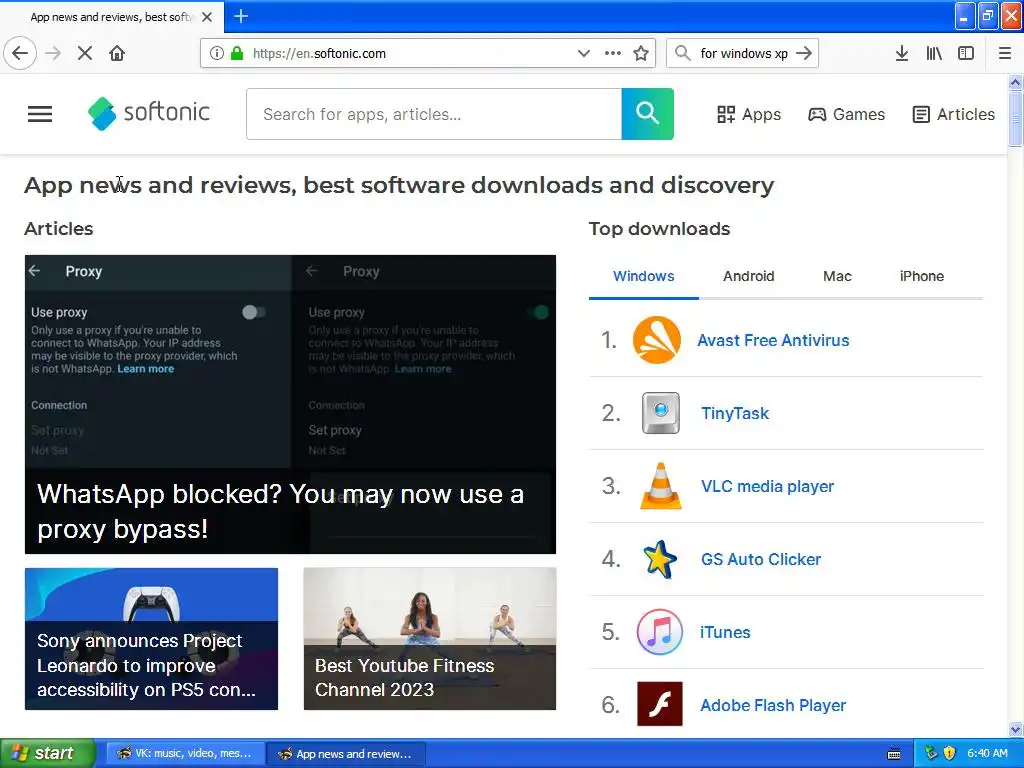The width and height of the screenshot is (1024, 768).
Task: Open the Adobe Flash Player link
Action: (773, 705)
